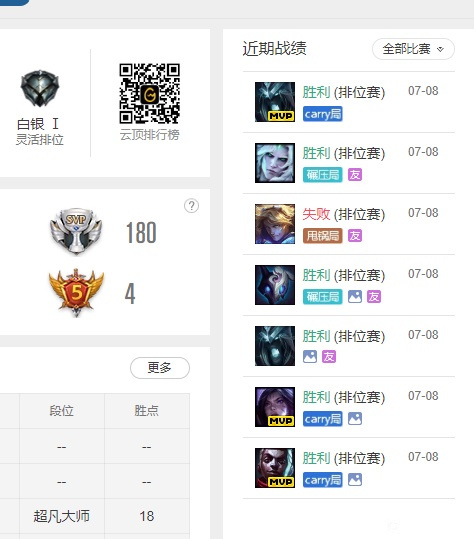
Task: Click the SVP silver trophy icon
Action: (76, 231)
